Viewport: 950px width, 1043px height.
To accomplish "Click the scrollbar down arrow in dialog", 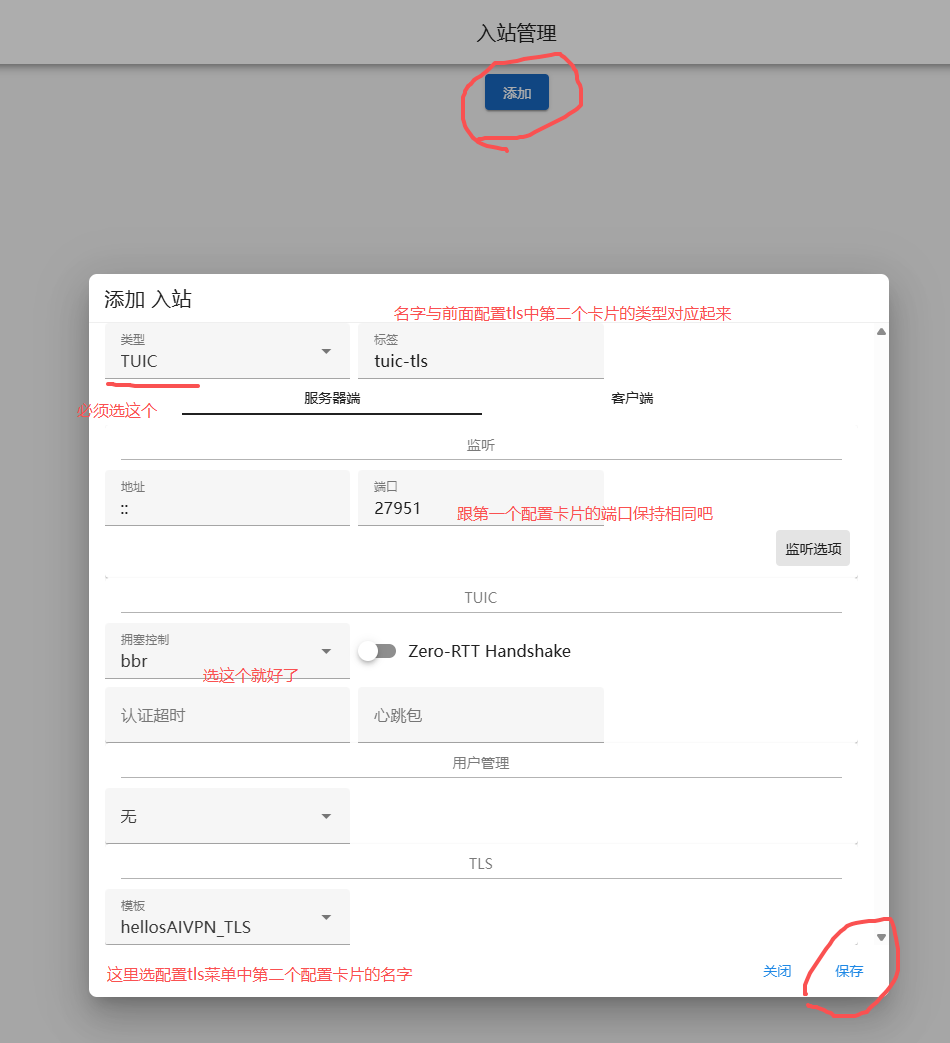I will point(881,937).
